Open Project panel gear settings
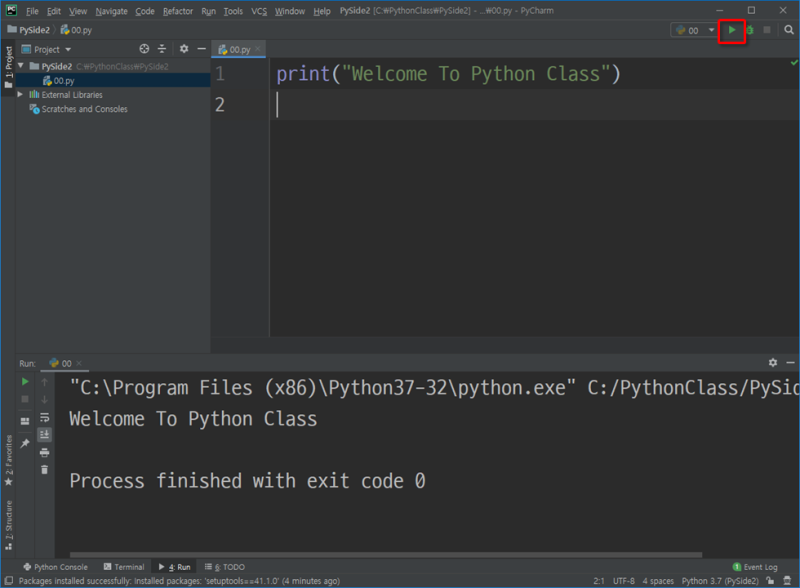Viewport: 800px width, 588px height. (x=183, y=49)
